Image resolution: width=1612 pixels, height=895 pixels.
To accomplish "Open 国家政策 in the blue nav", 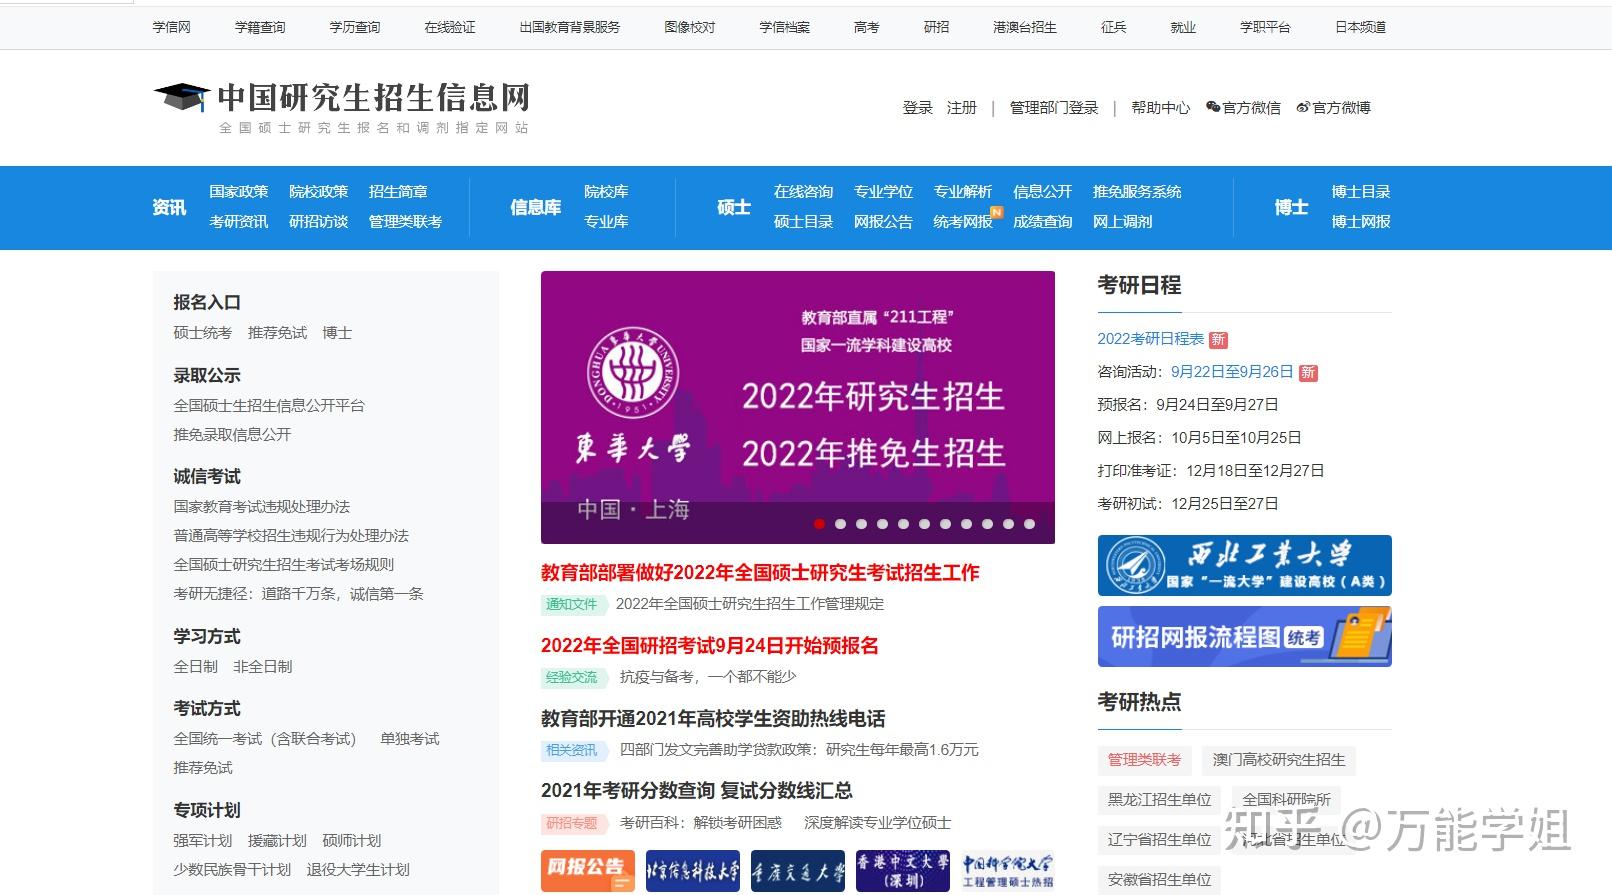I will click(x=239, y=192).
